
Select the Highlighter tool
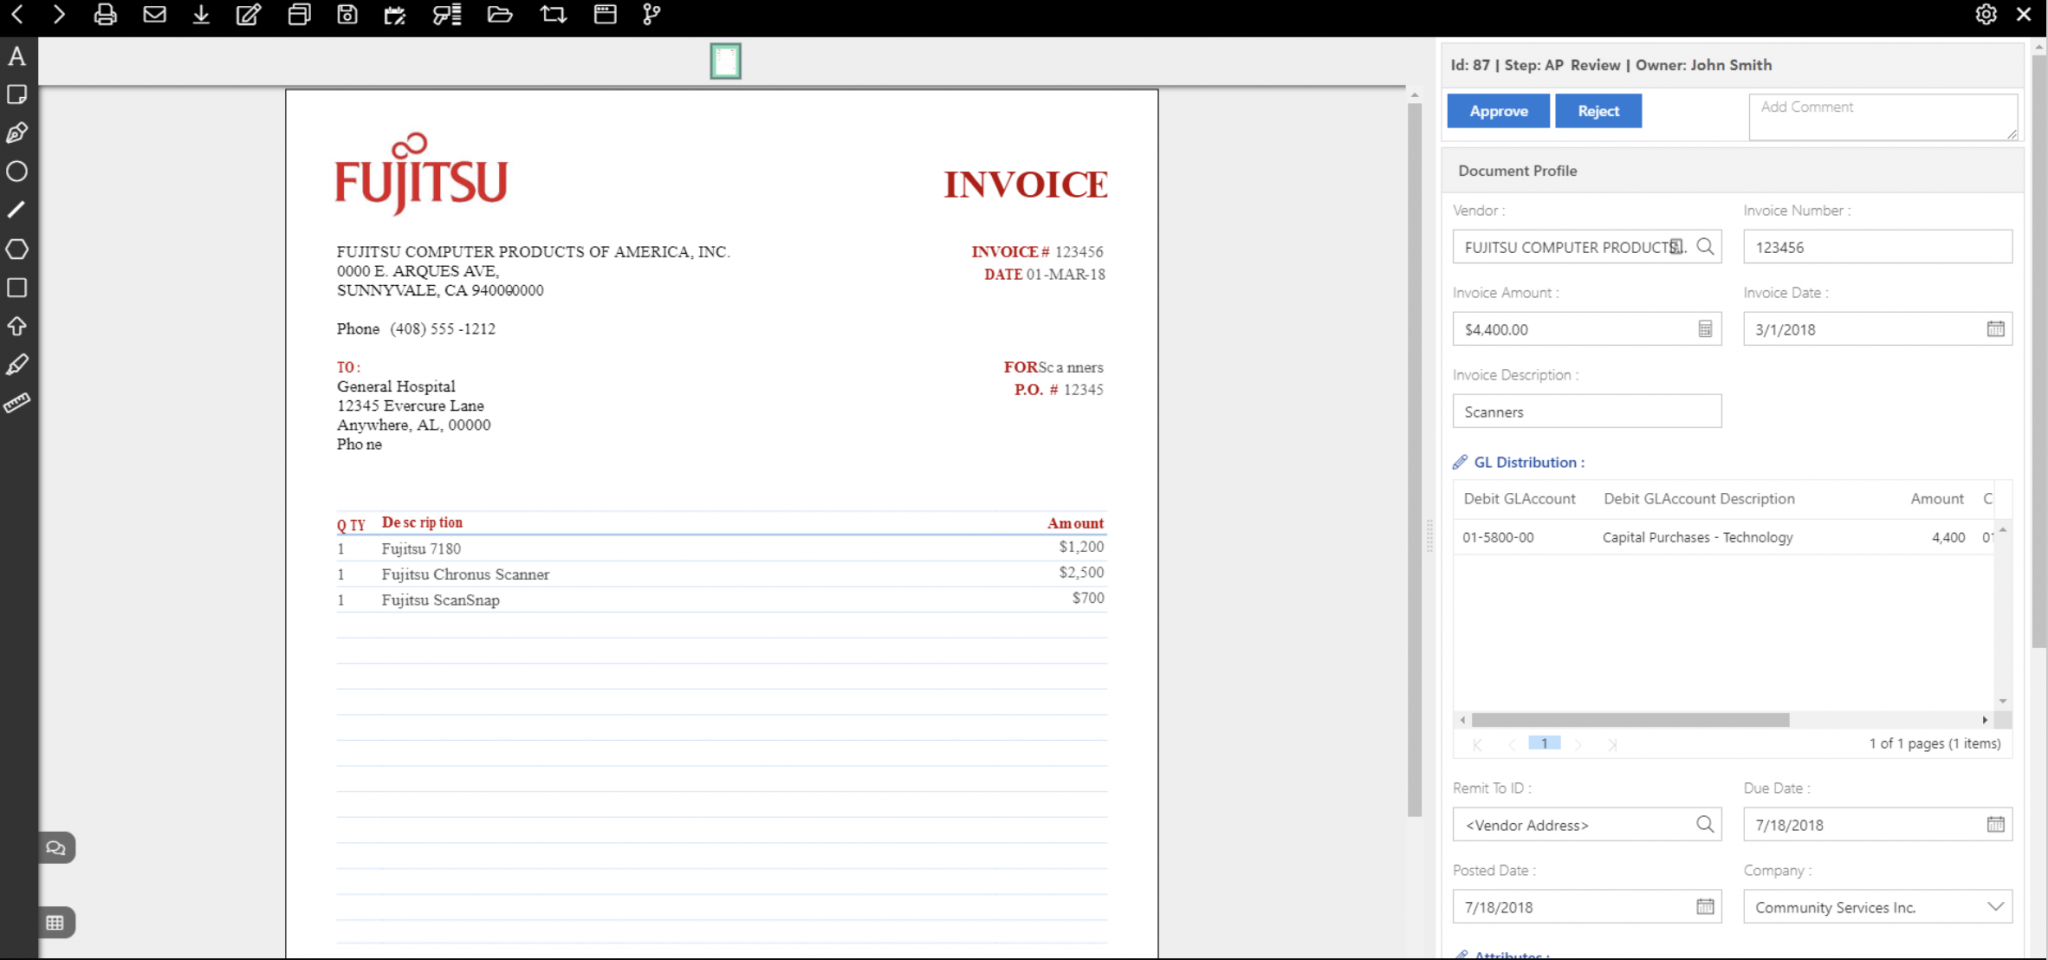(16, 365)
